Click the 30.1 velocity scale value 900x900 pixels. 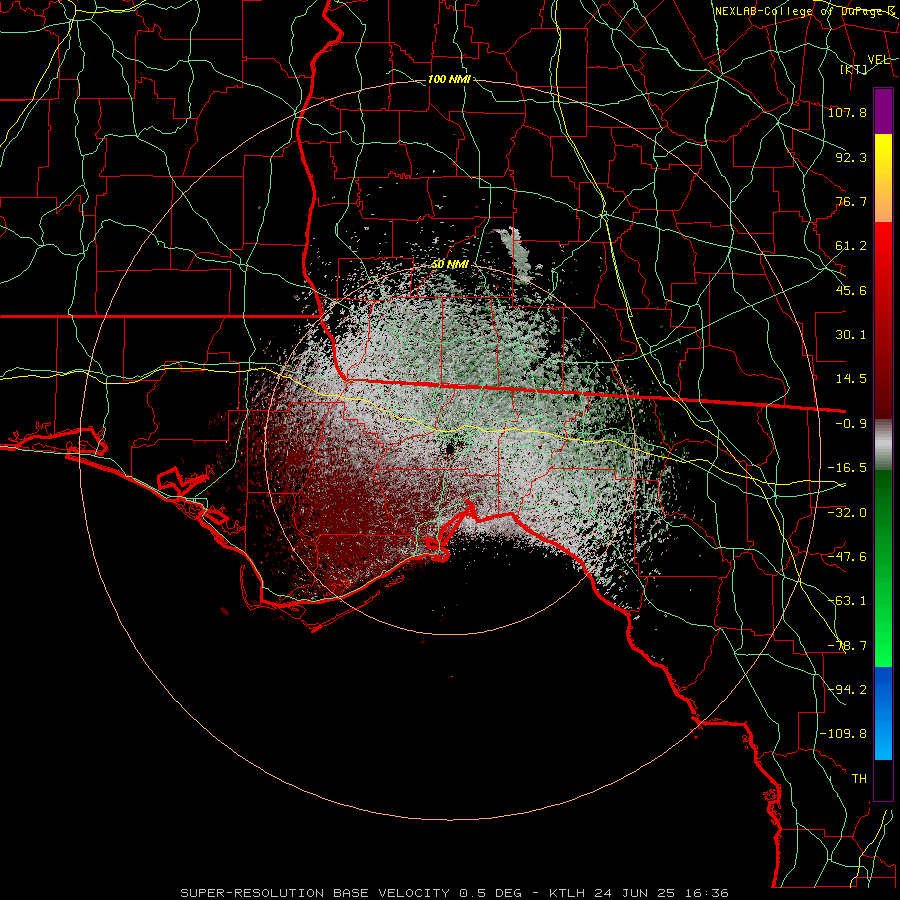851,335
